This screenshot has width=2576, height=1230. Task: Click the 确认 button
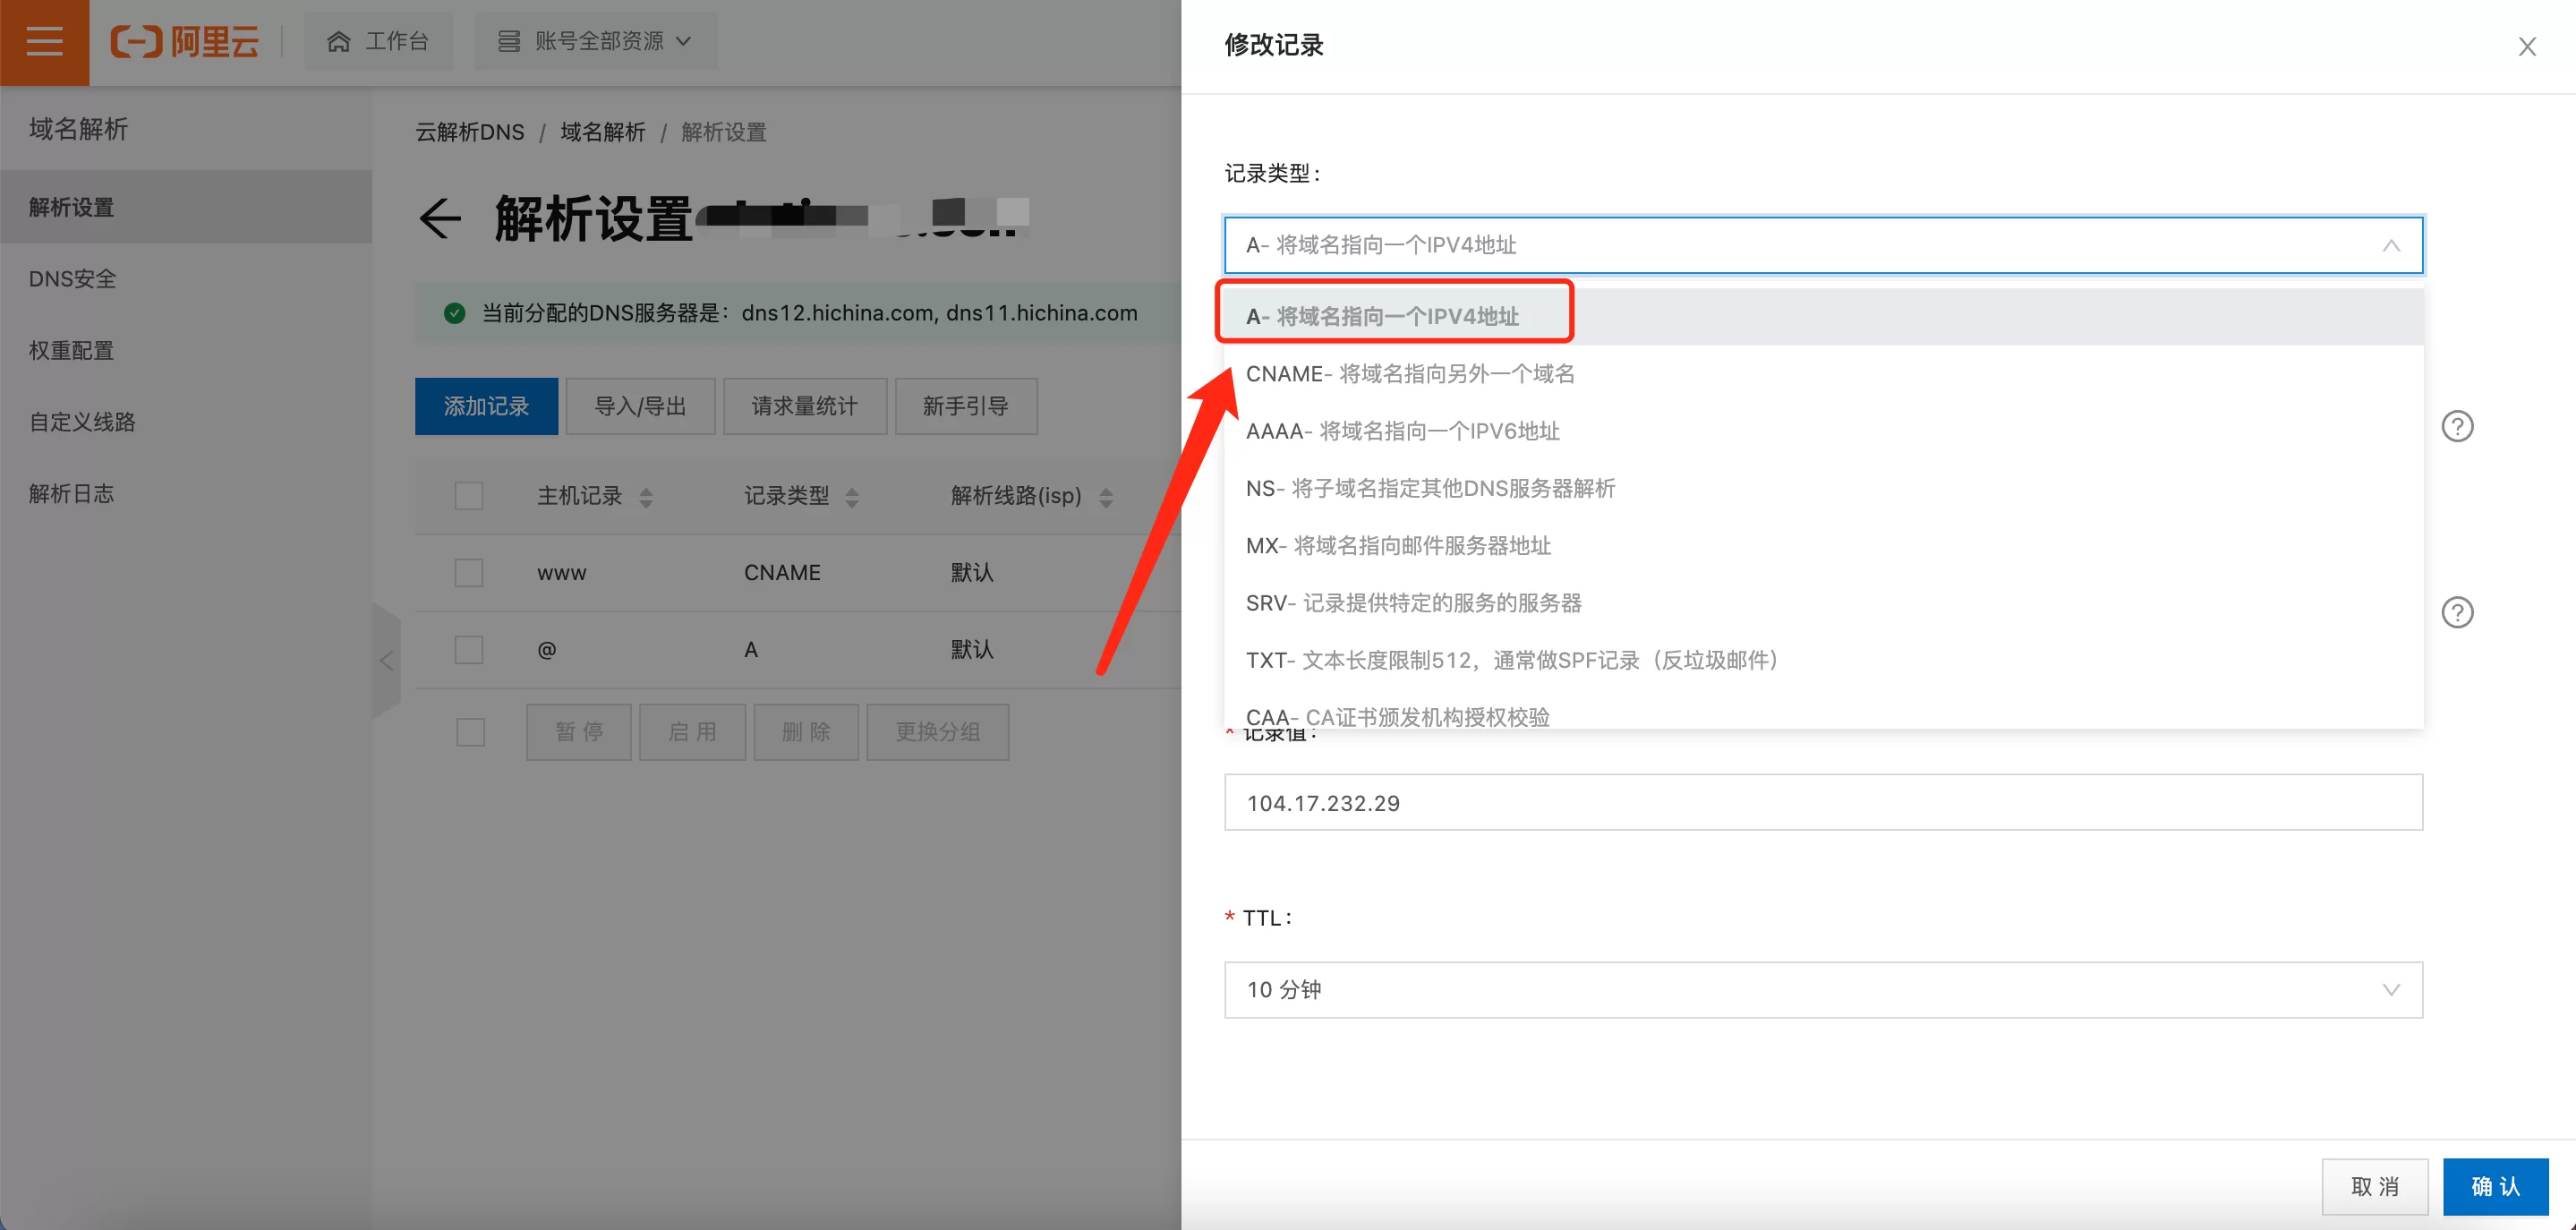(x=2496, y=1187)
